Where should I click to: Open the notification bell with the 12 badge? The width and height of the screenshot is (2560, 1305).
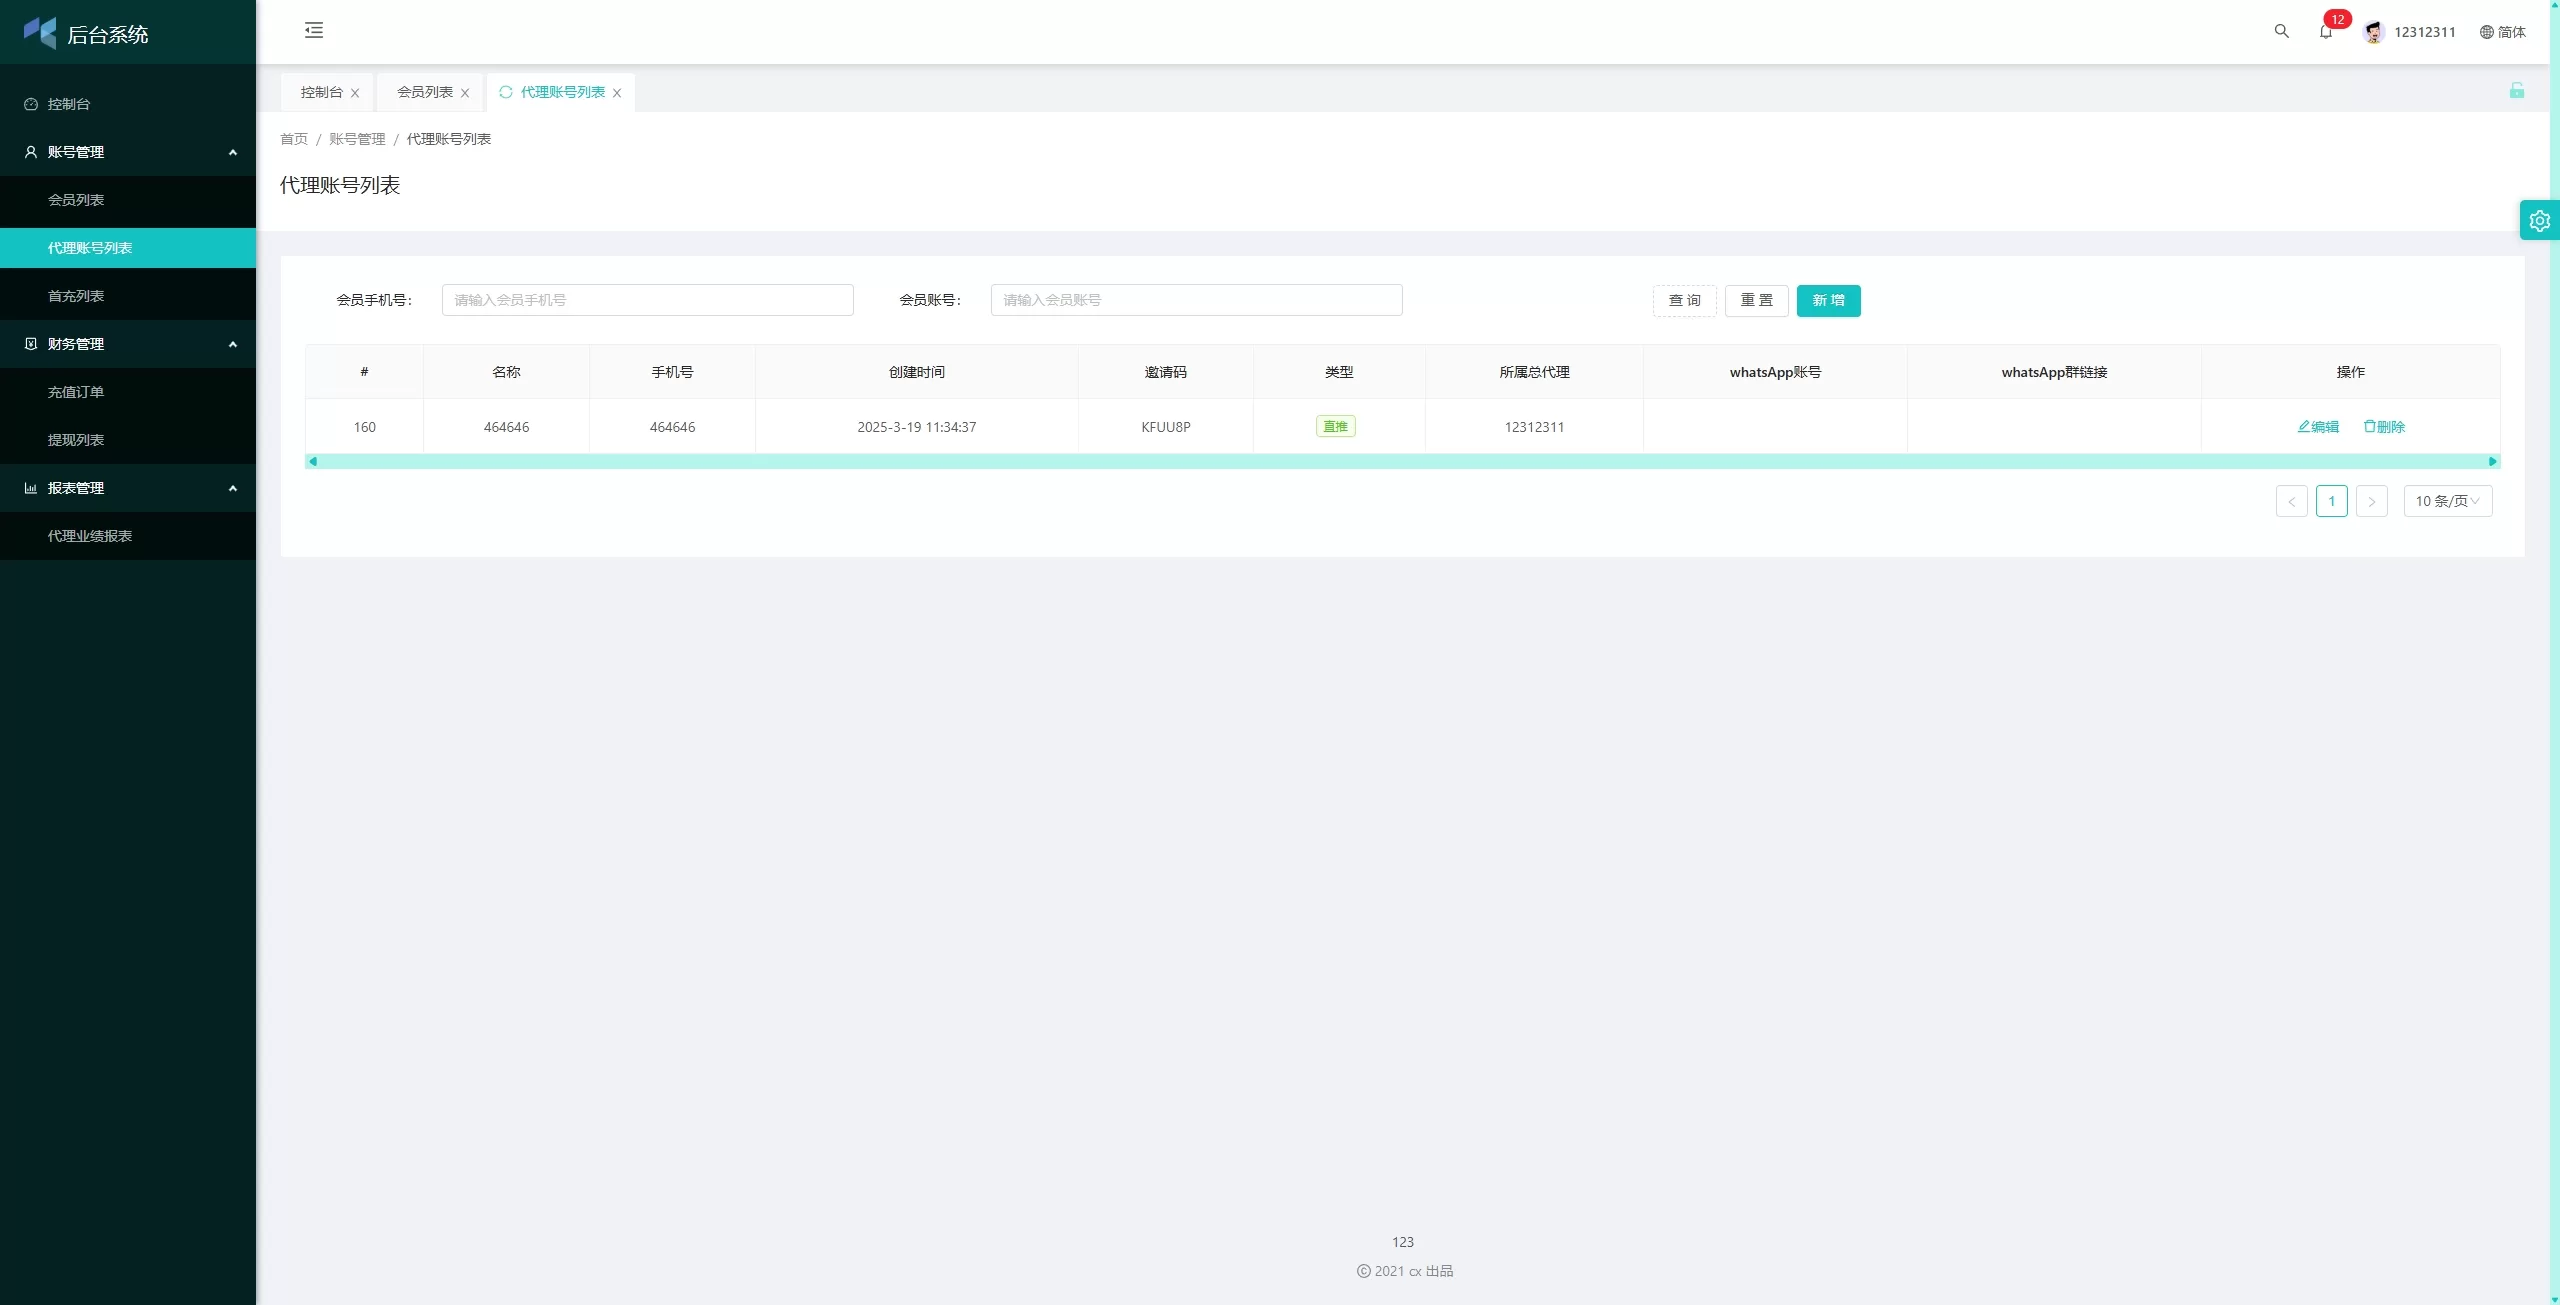[2326, 32]
